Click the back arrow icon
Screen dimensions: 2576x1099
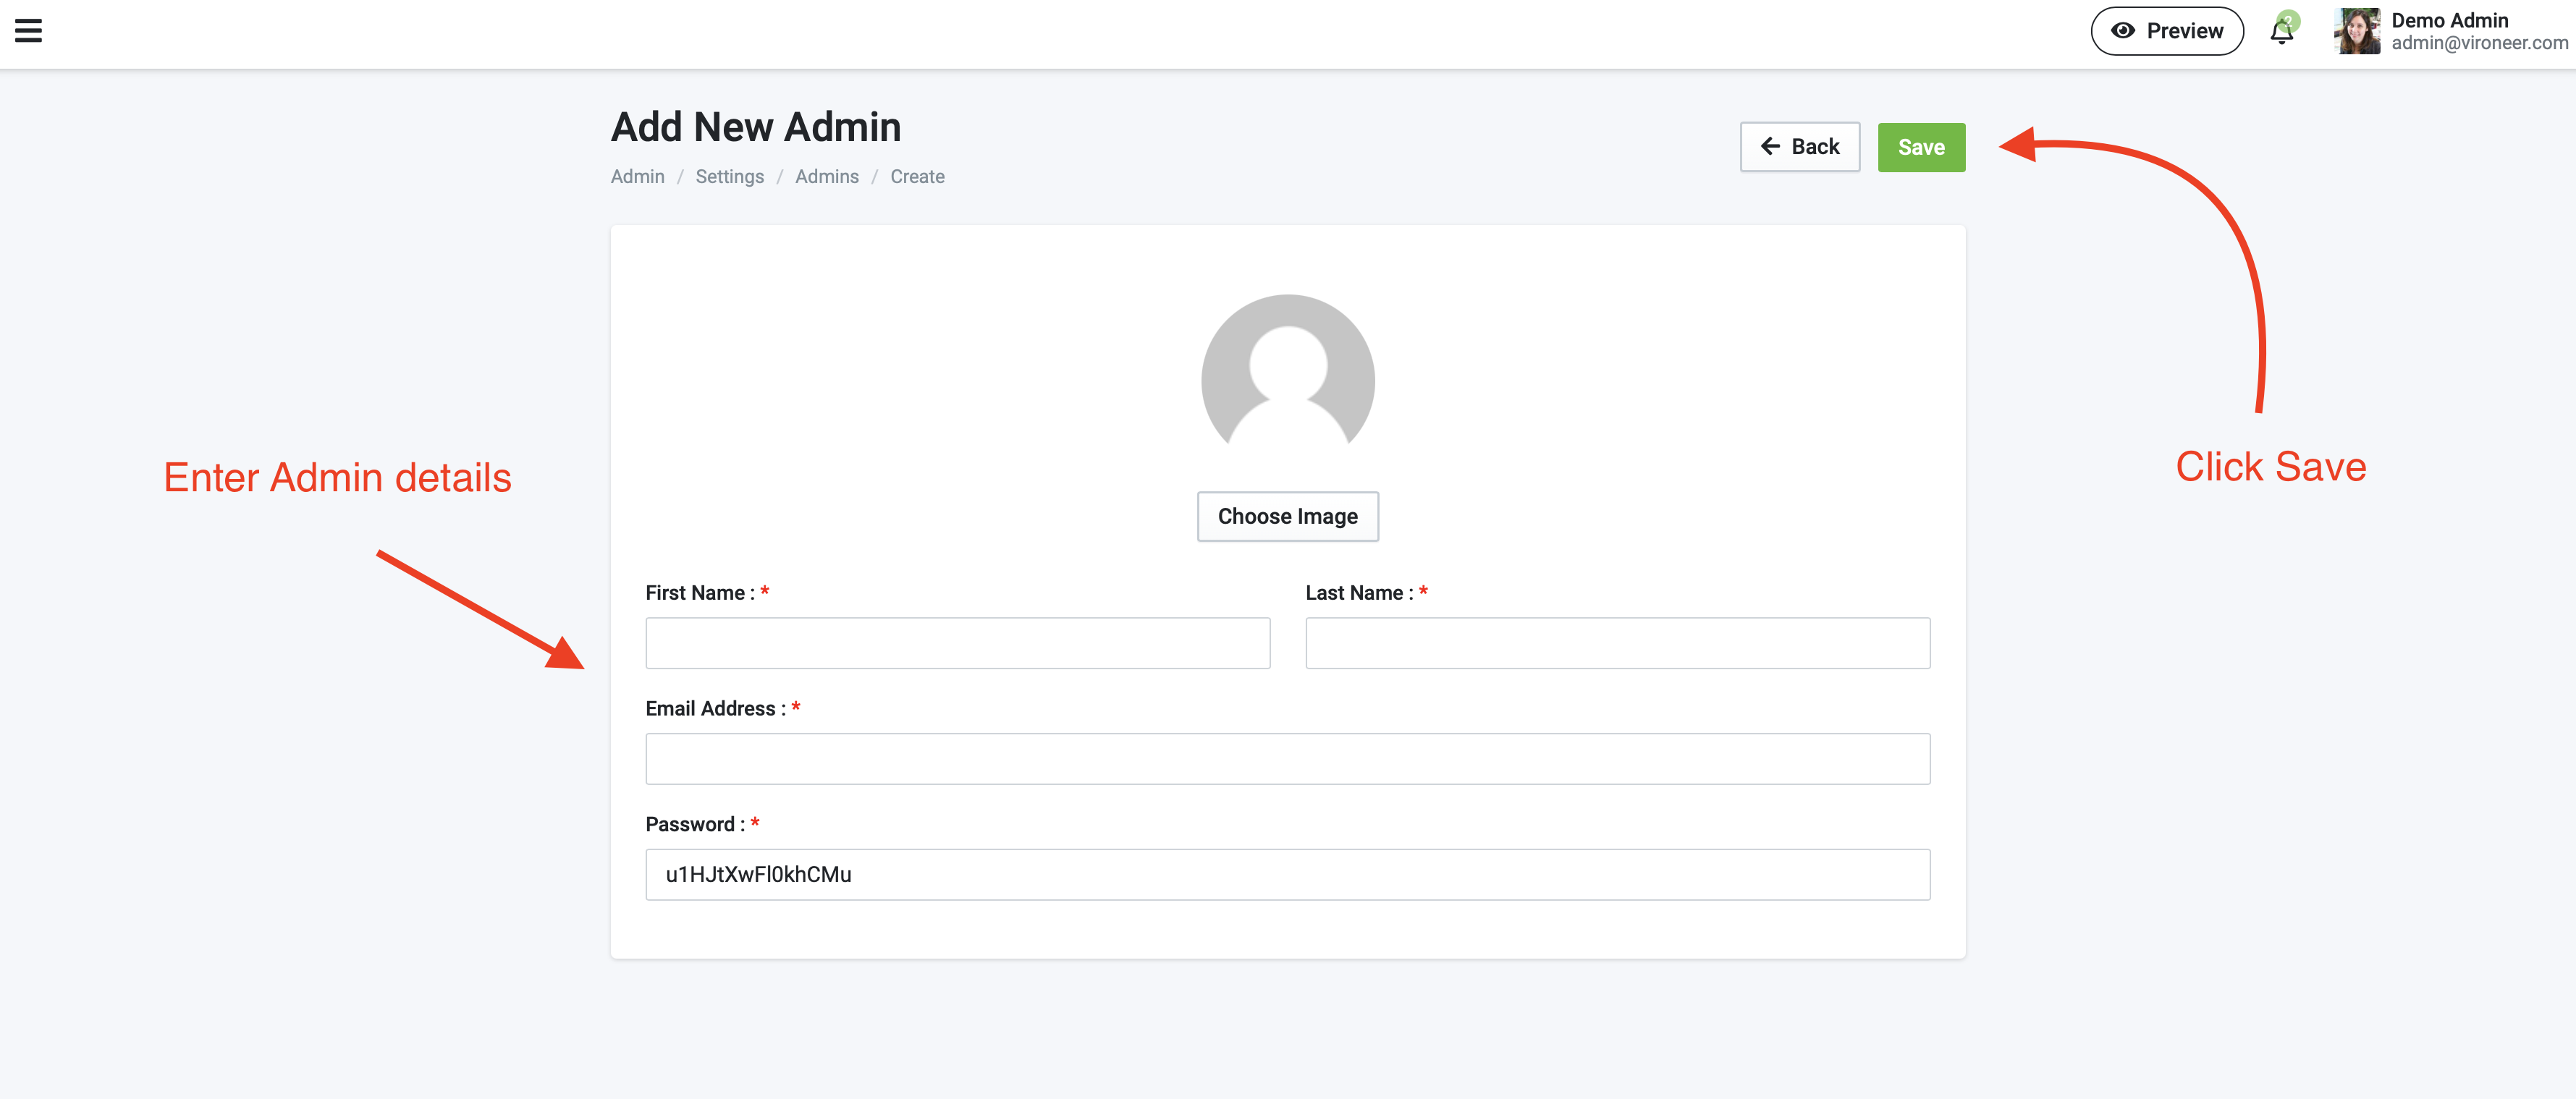1770,147
